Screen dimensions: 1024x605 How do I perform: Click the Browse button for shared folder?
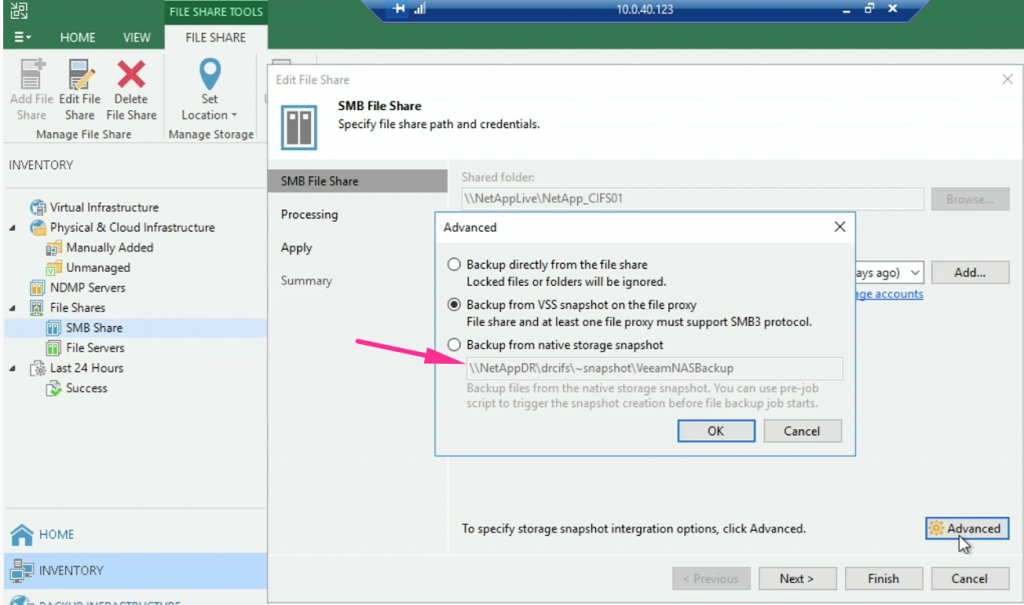[970, 199]
